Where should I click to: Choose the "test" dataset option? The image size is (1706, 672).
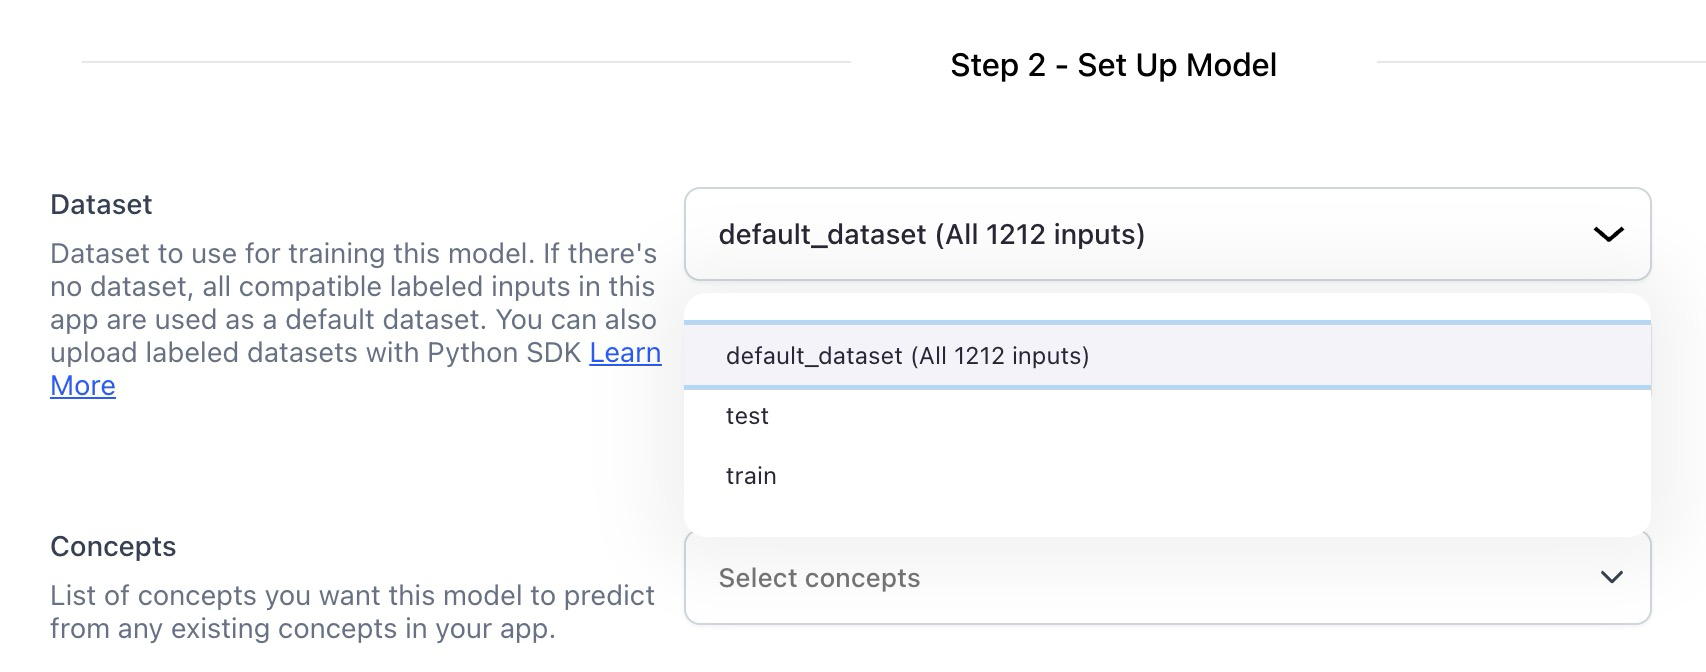coord(747,416)
